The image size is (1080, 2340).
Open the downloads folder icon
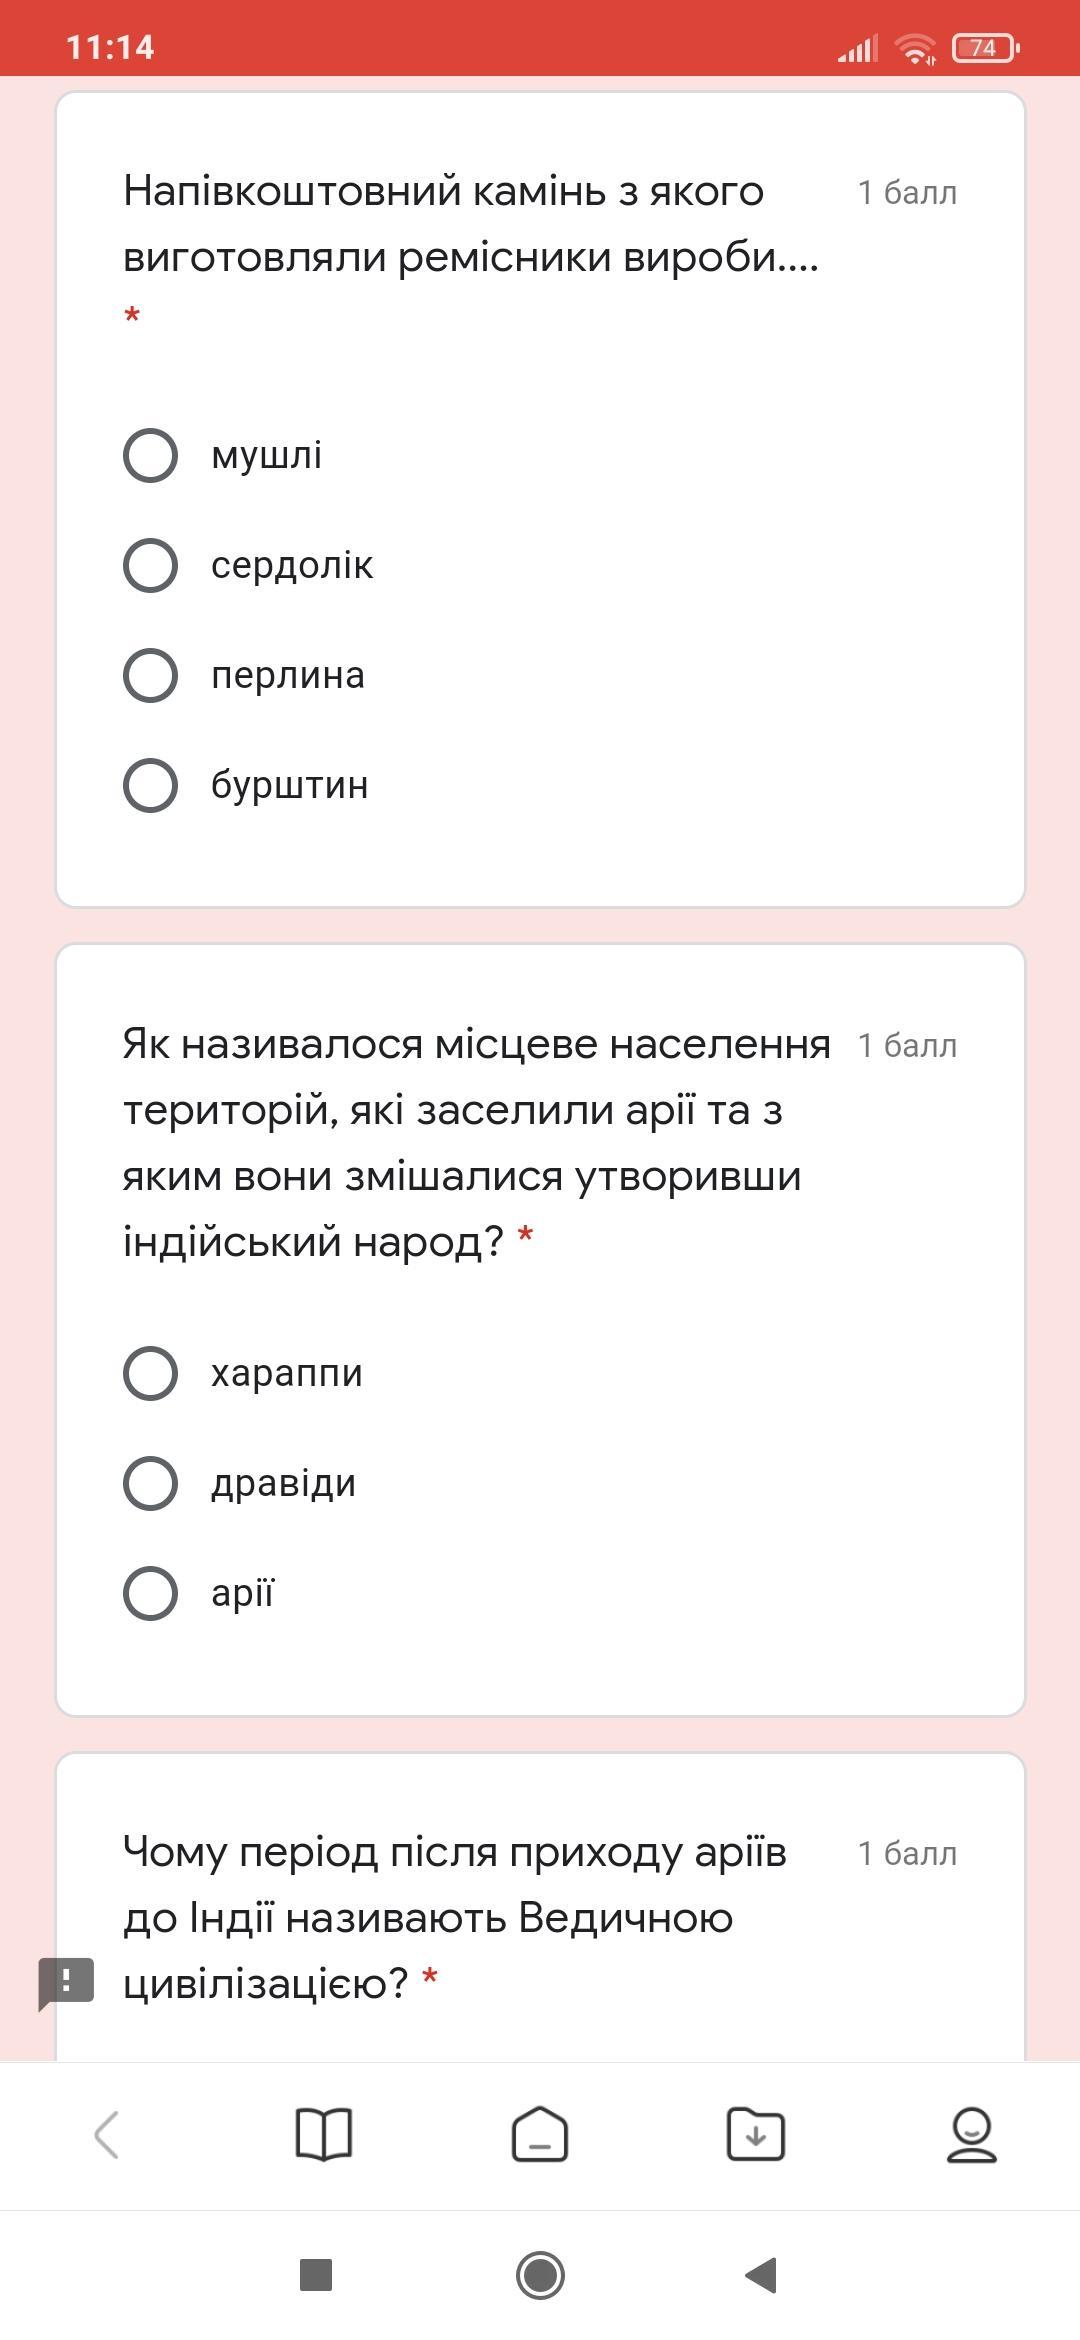coord(756,2135)
